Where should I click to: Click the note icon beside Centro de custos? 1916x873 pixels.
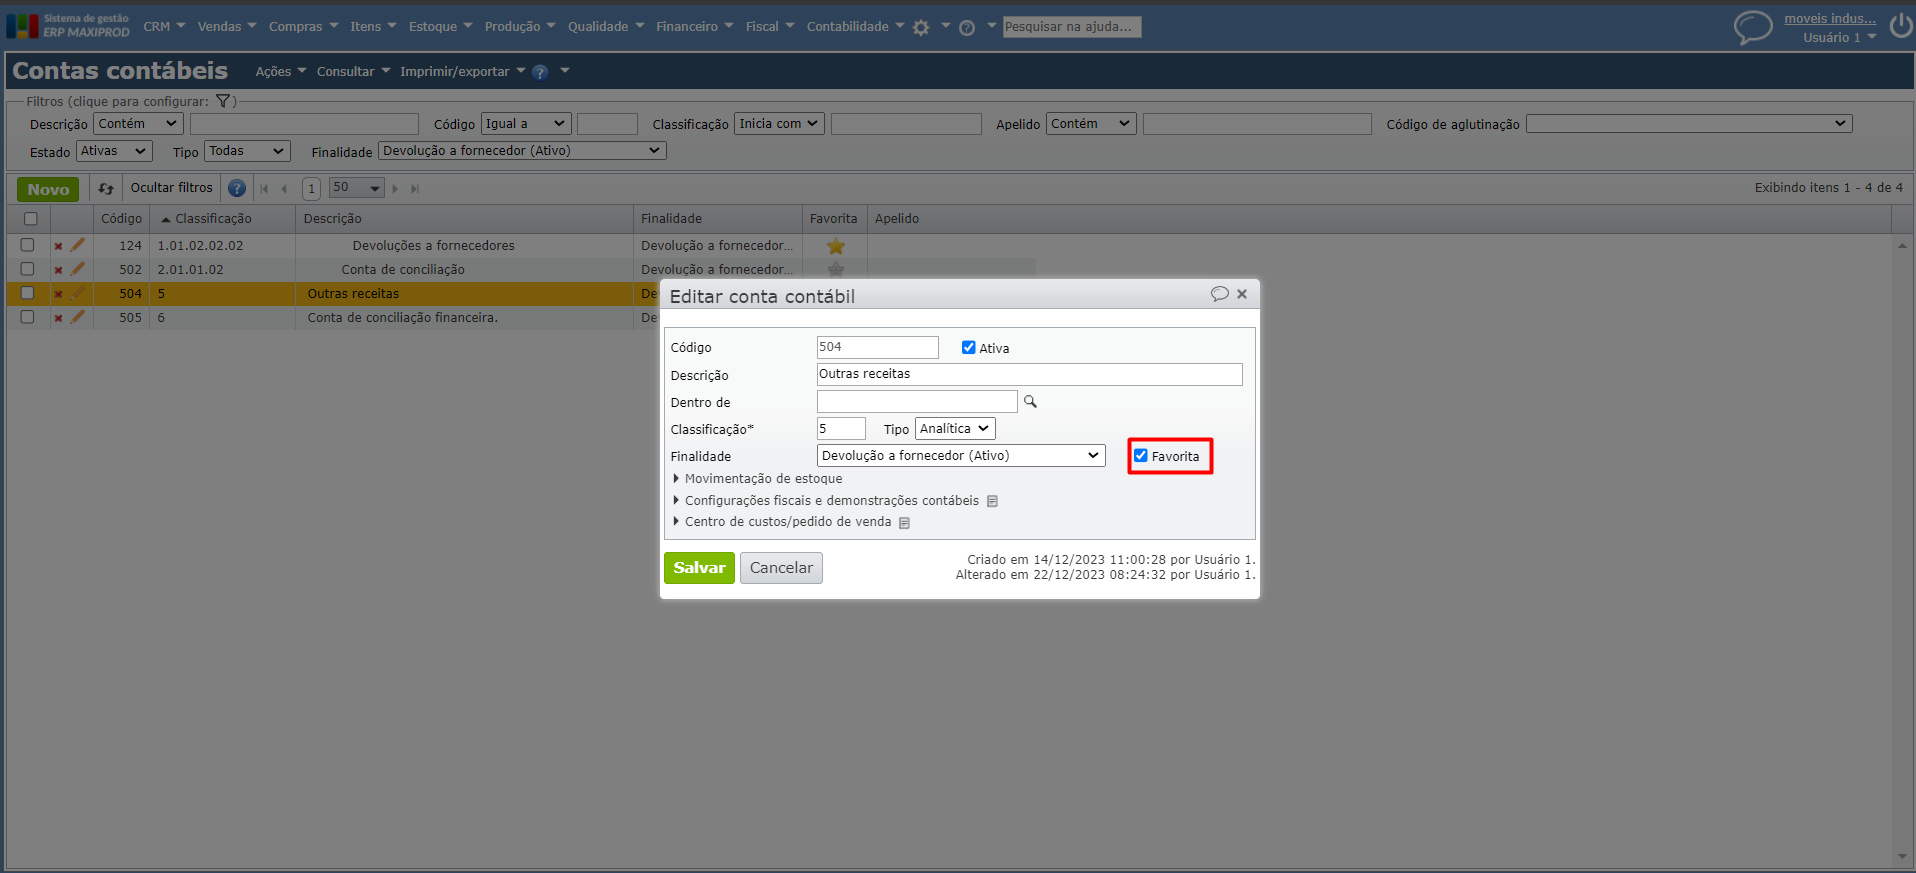tap(904, 523)
